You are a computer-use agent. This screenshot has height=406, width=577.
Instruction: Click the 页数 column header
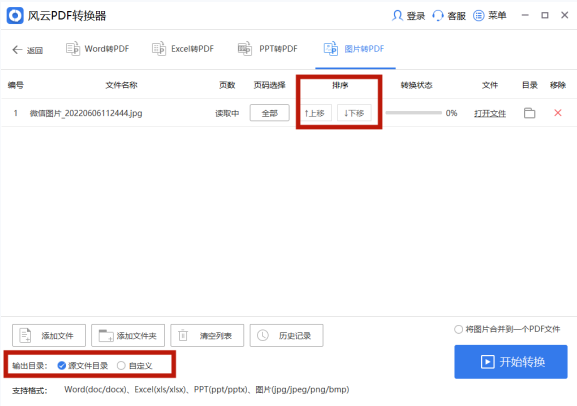[227, 85]
